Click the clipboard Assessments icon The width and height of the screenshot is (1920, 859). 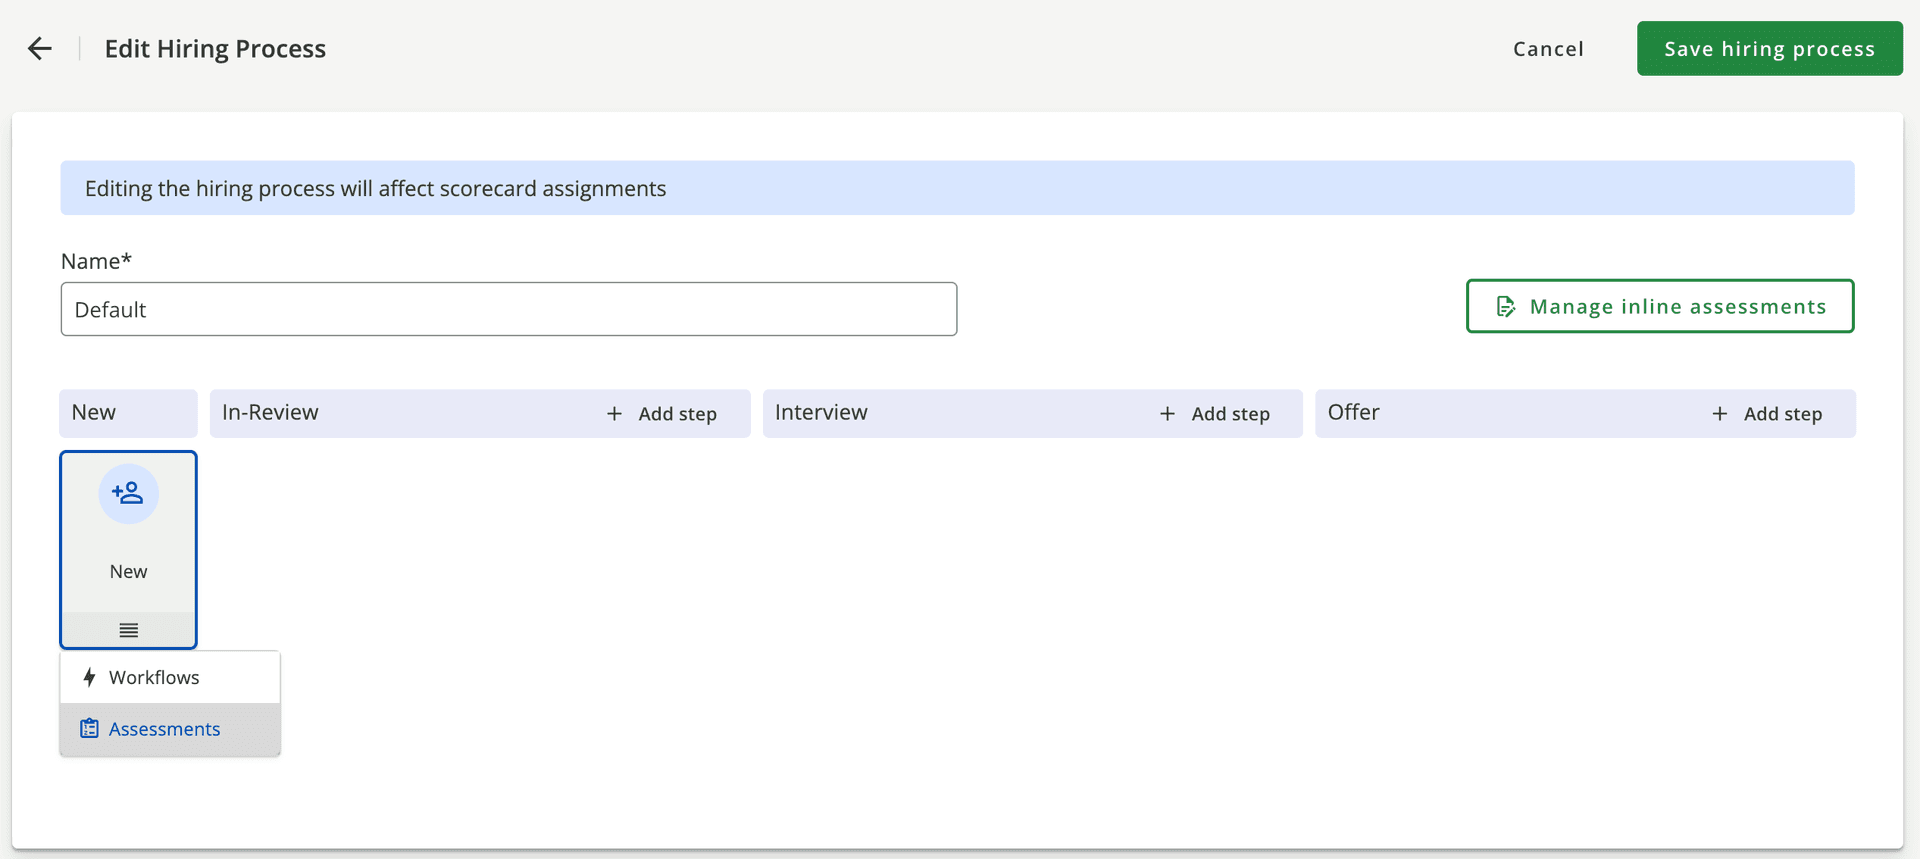pos(89,729)
